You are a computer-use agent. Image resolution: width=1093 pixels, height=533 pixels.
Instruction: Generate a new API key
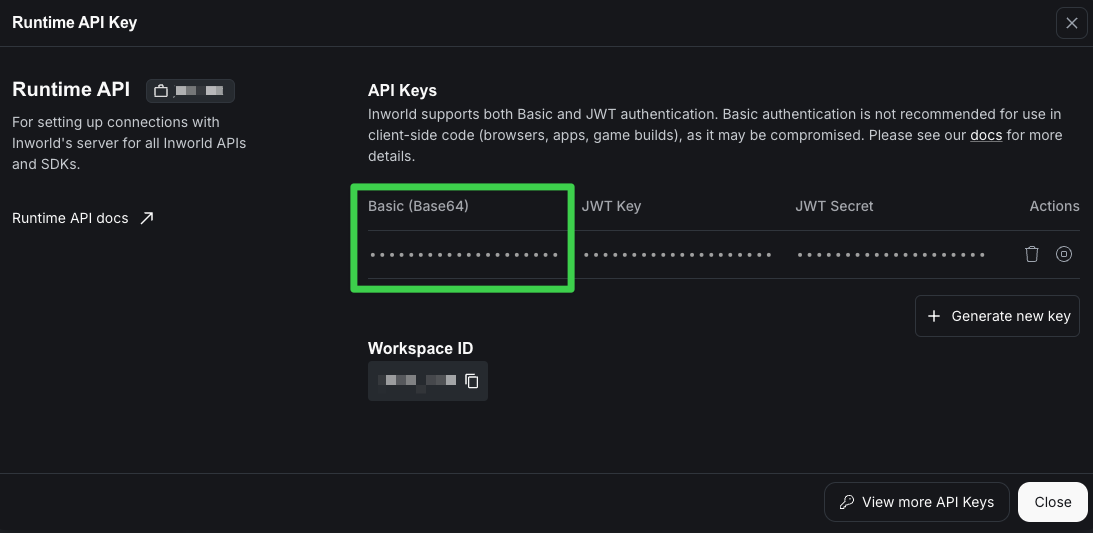[997, 316]
